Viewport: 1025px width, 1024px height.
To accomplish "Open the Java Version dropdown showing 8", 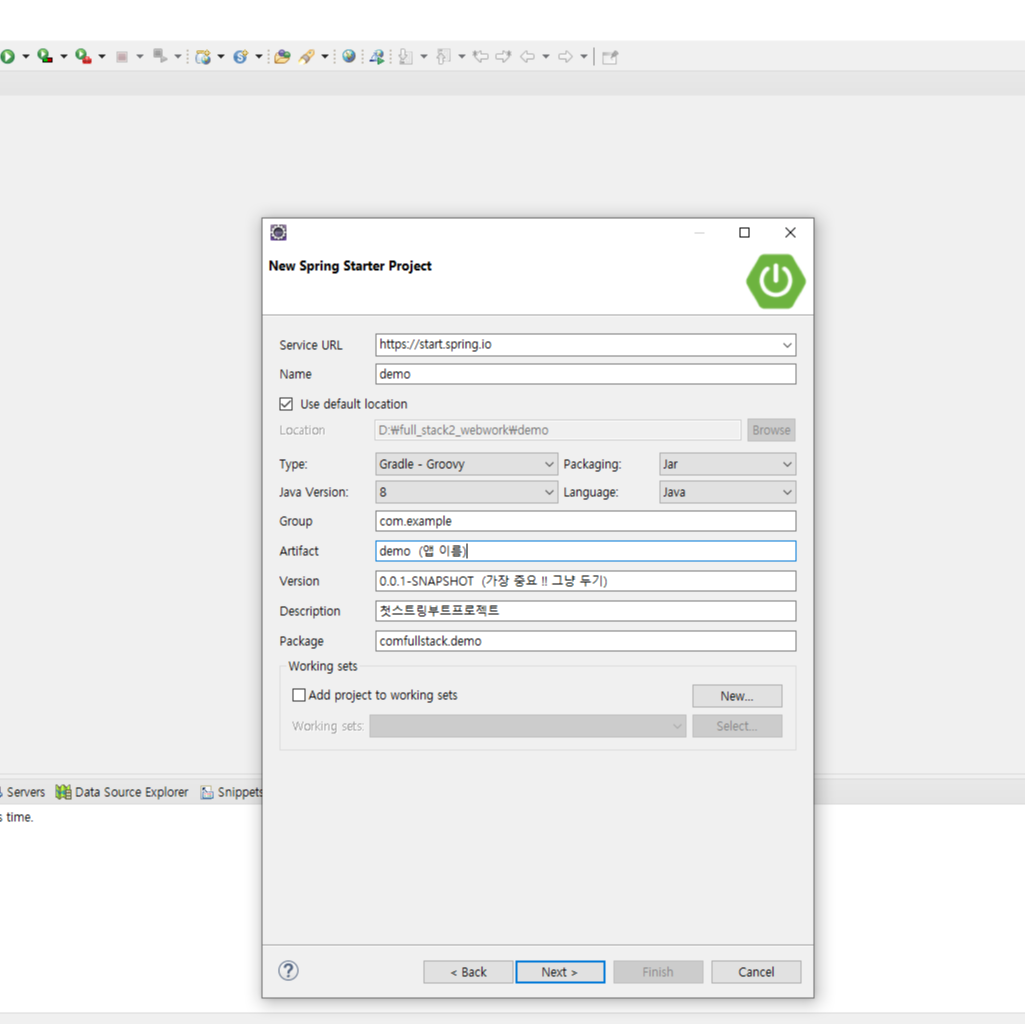I will pyautogui.click(x=466, y=492).
